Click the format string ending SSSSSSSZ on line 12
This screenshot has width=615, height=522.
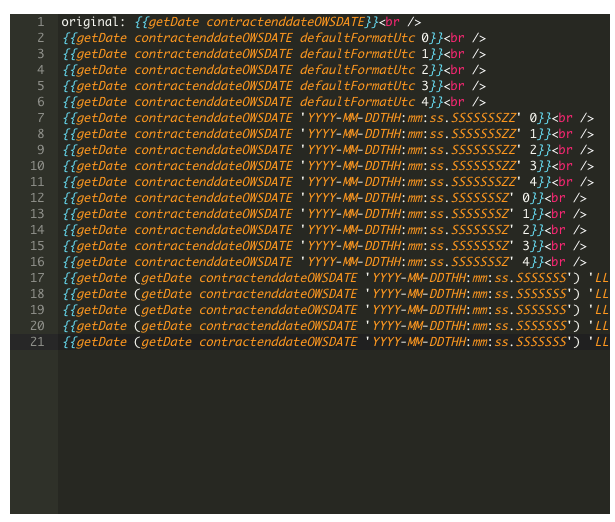pyautogui.click(x=407, y=198)
